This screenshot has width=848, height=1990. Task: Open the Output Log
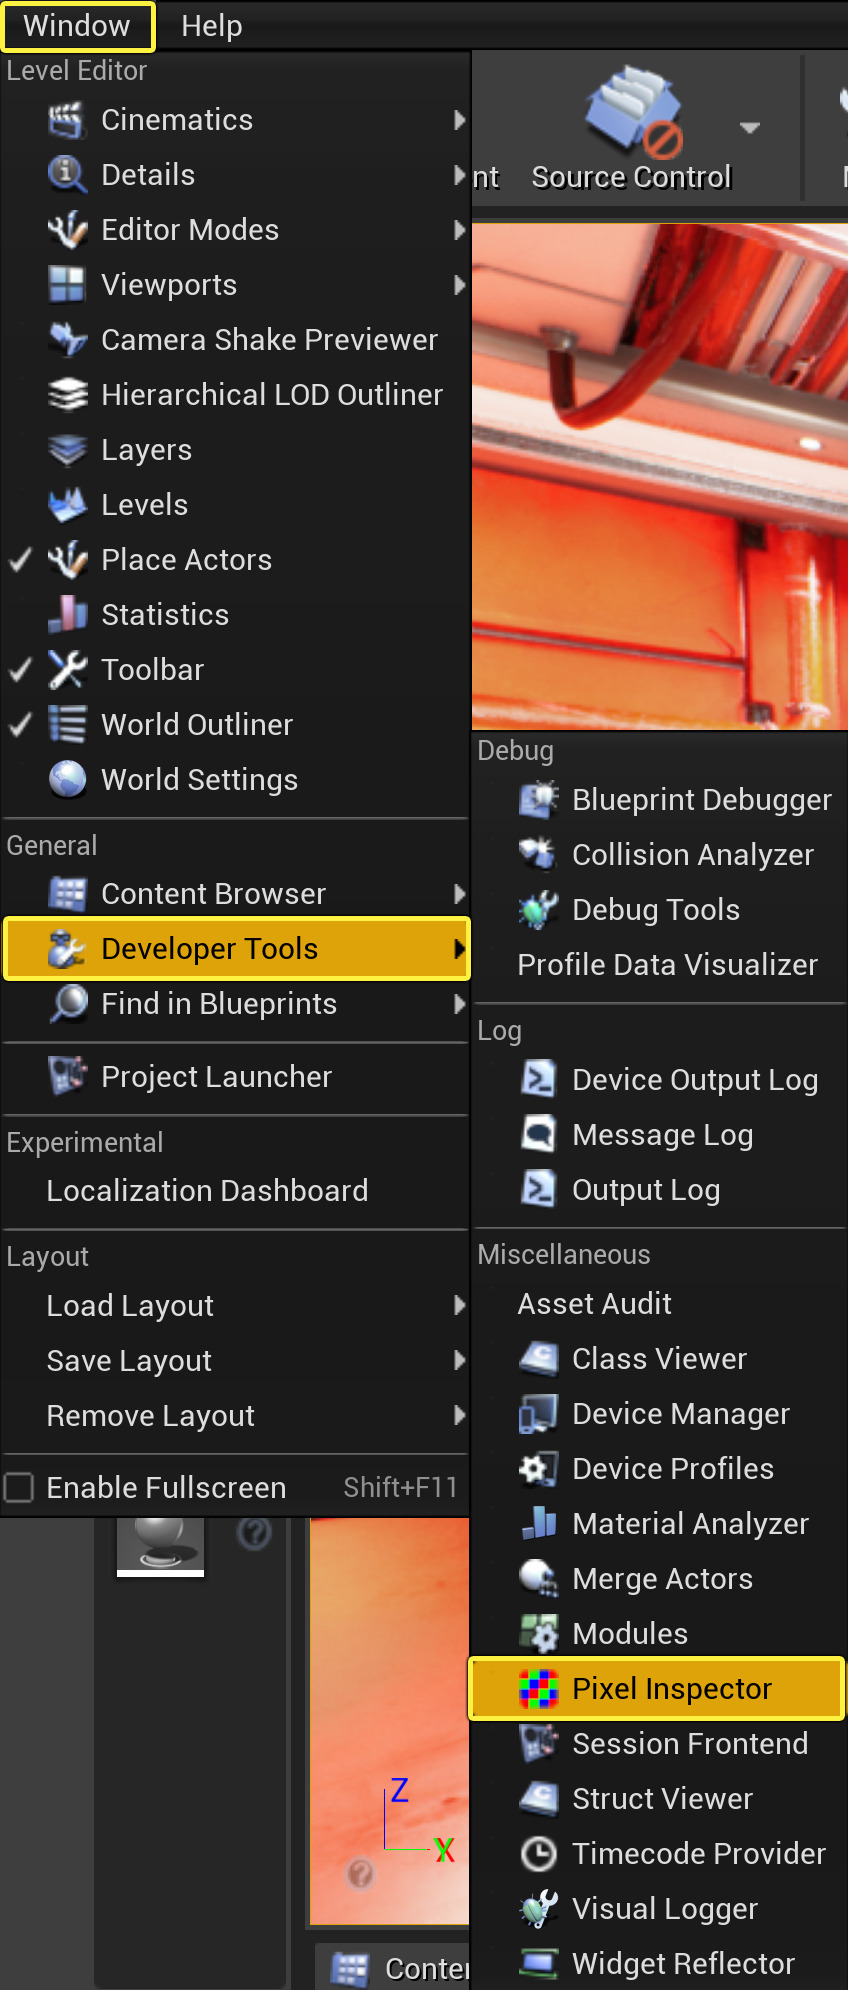[x=645, y=1189]
